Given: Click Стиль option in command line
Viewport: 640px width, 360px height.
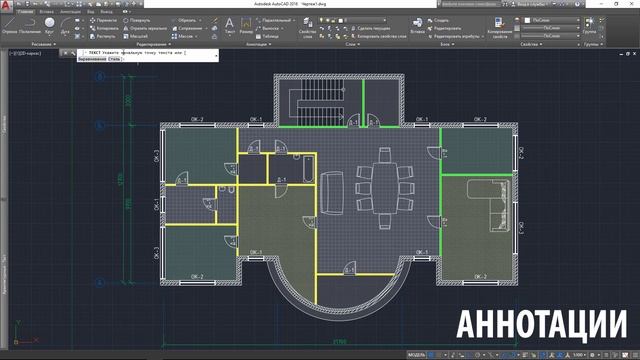Looking at the screenshot, I should point(114,59).
